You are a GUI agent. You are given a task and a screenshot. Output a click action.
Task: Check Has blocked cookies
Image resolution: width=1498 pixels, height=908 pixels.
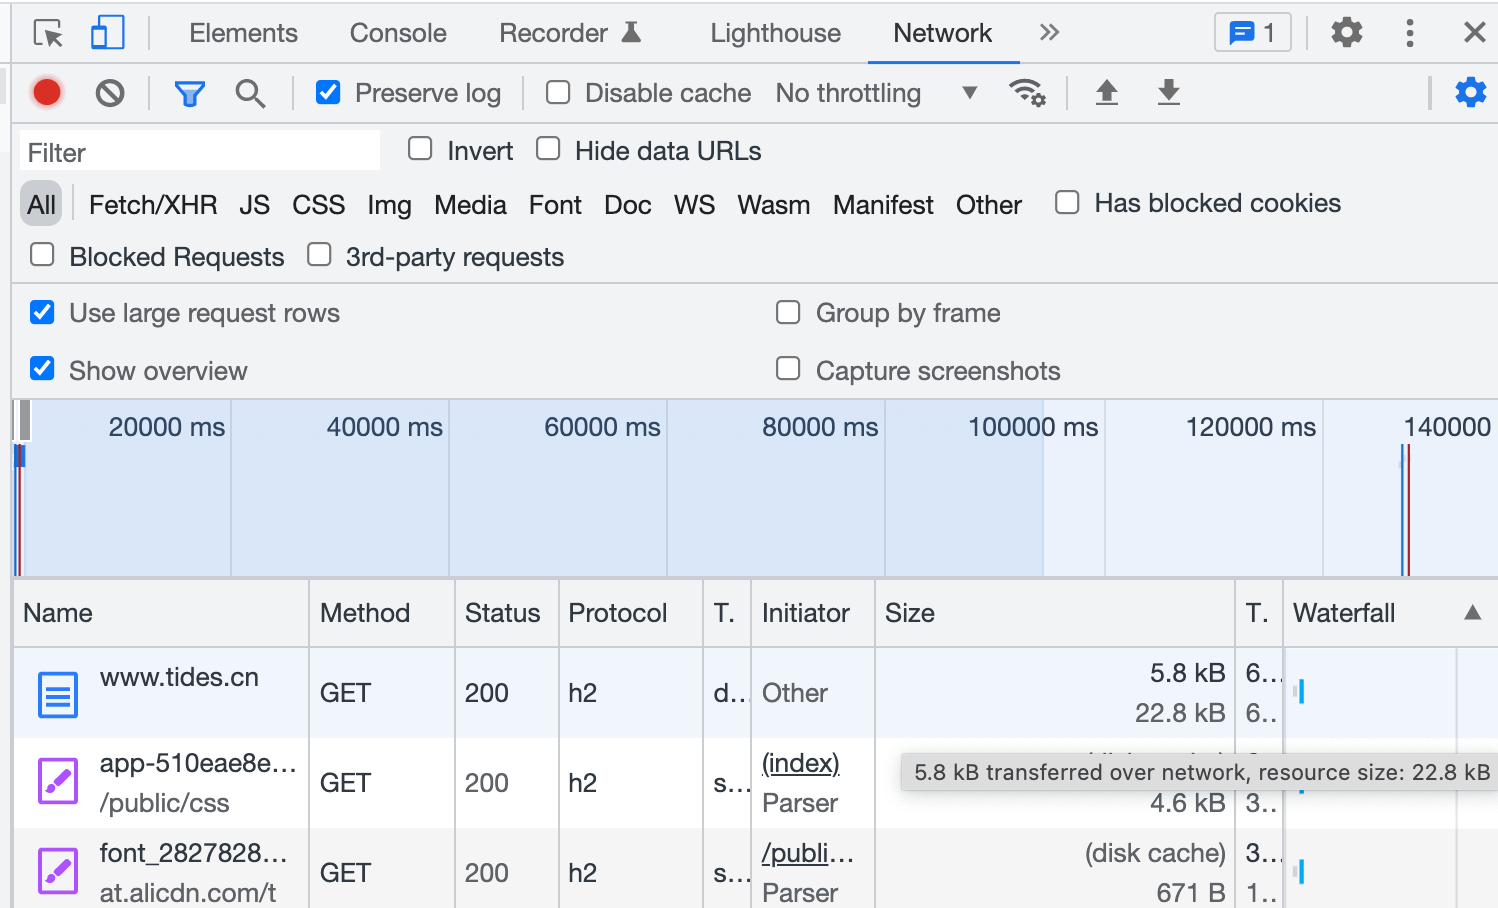coord(1067,203)
